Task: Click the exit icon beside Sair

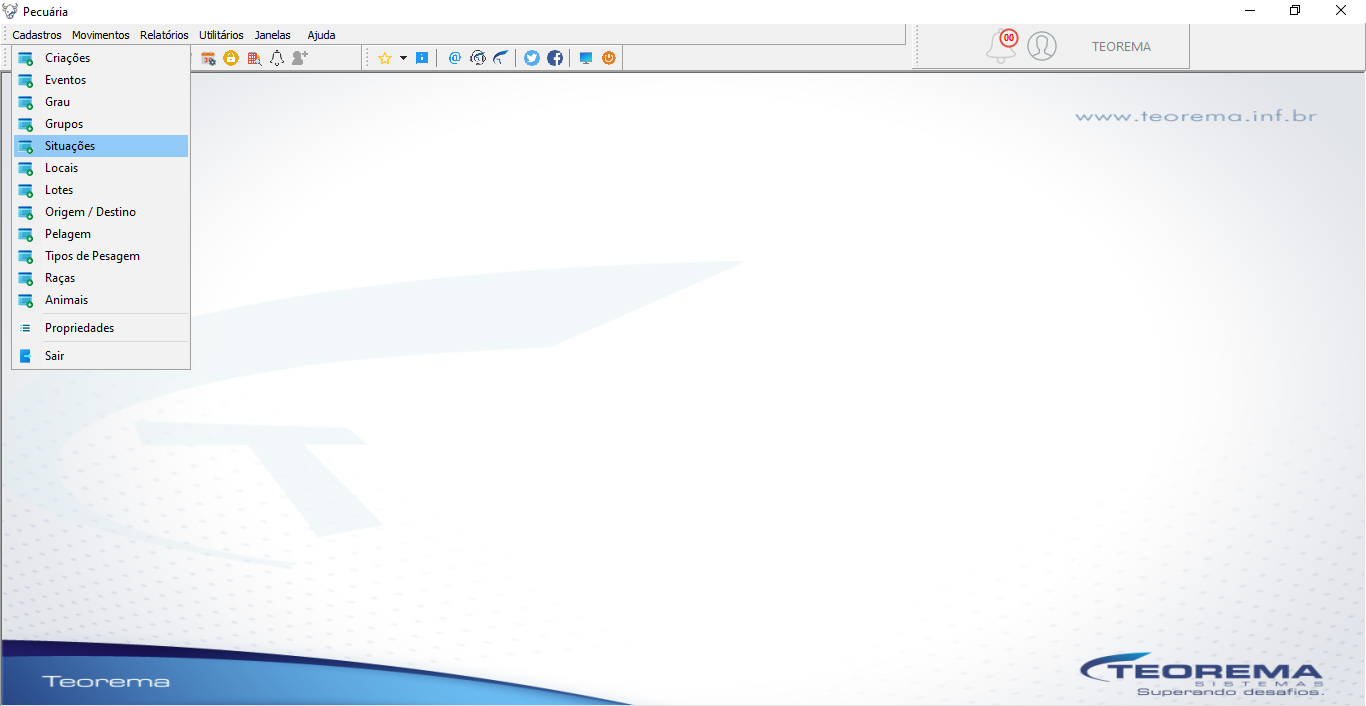Action: click(26, 356)
